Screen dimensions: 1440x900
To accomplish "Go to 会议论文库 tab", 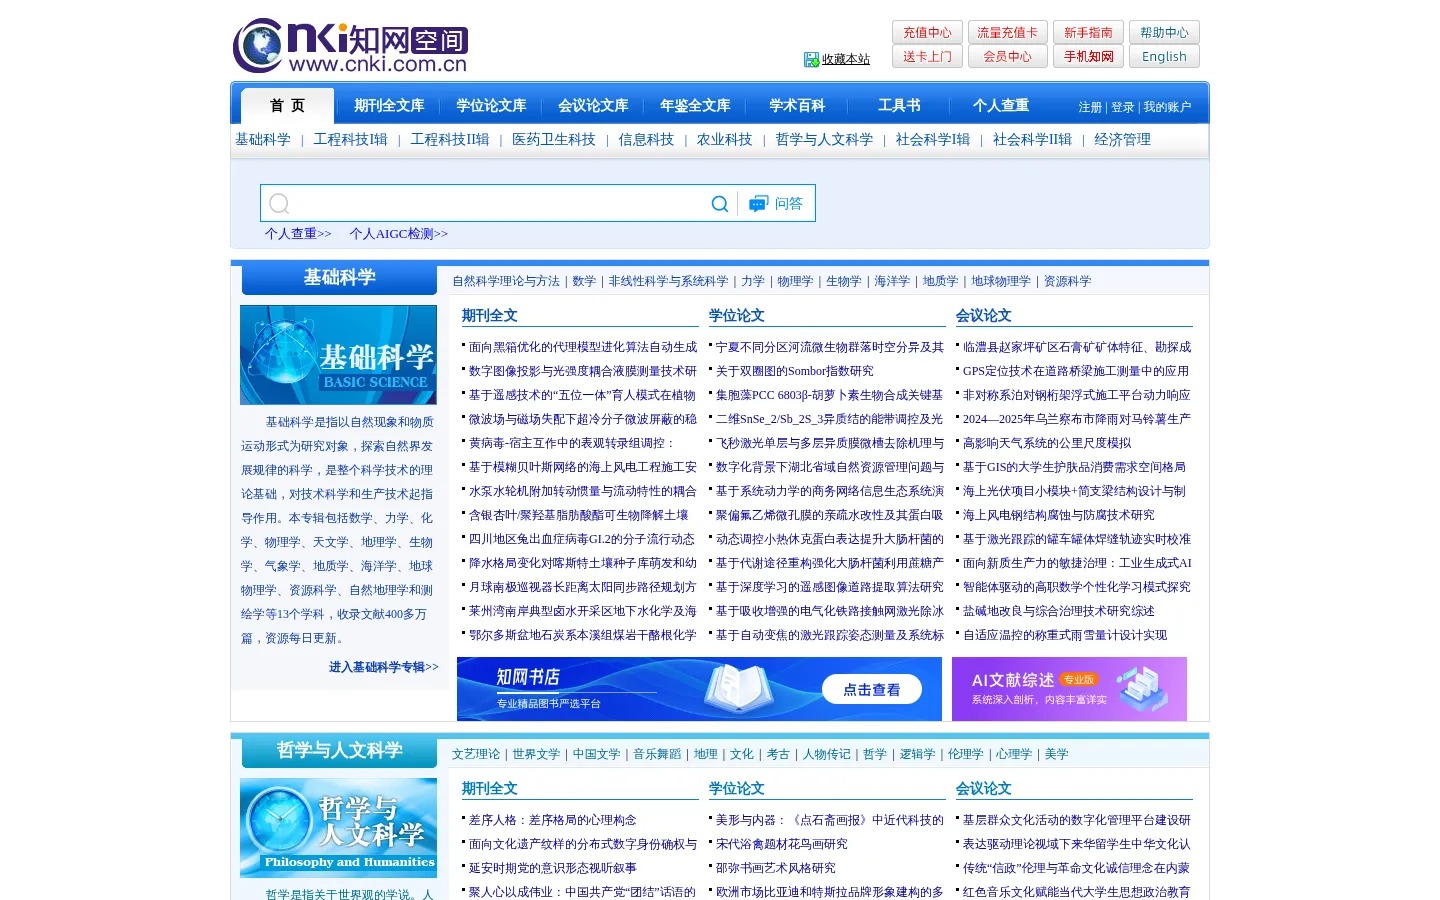I will (593, 106).
